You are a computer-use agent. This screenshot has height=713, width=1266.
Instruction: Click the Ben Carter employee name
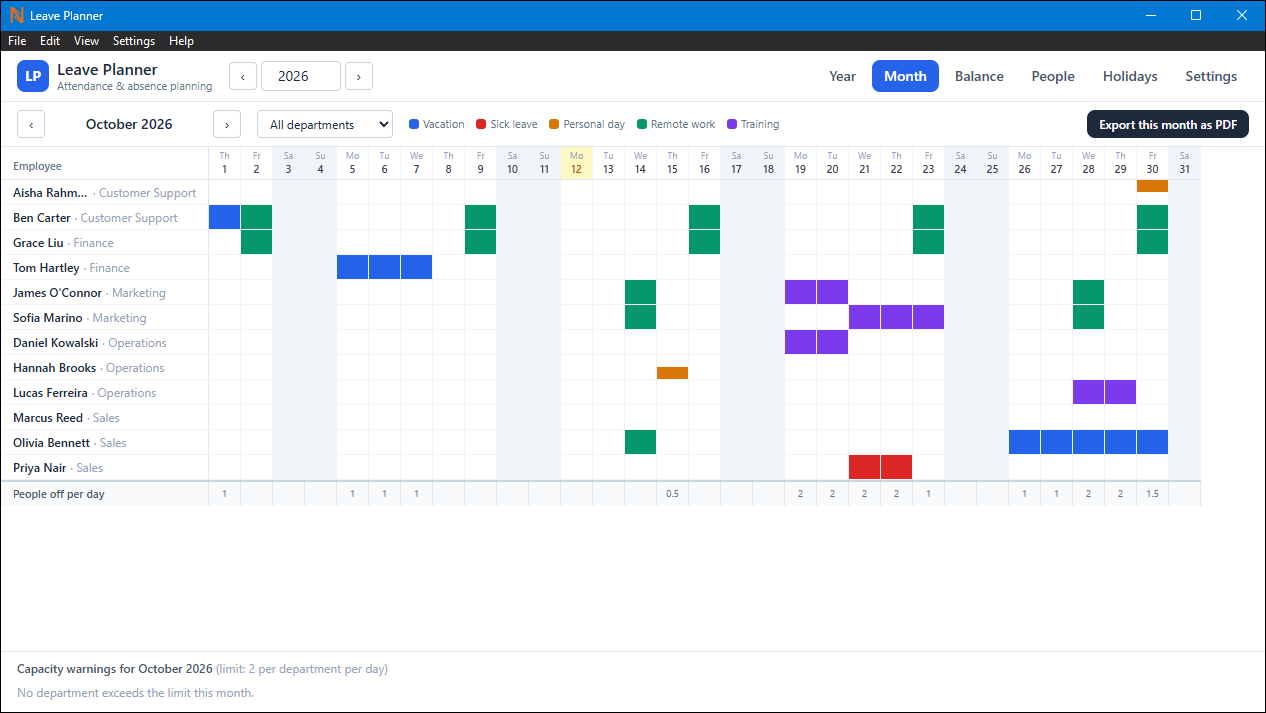tap(42, 218)
